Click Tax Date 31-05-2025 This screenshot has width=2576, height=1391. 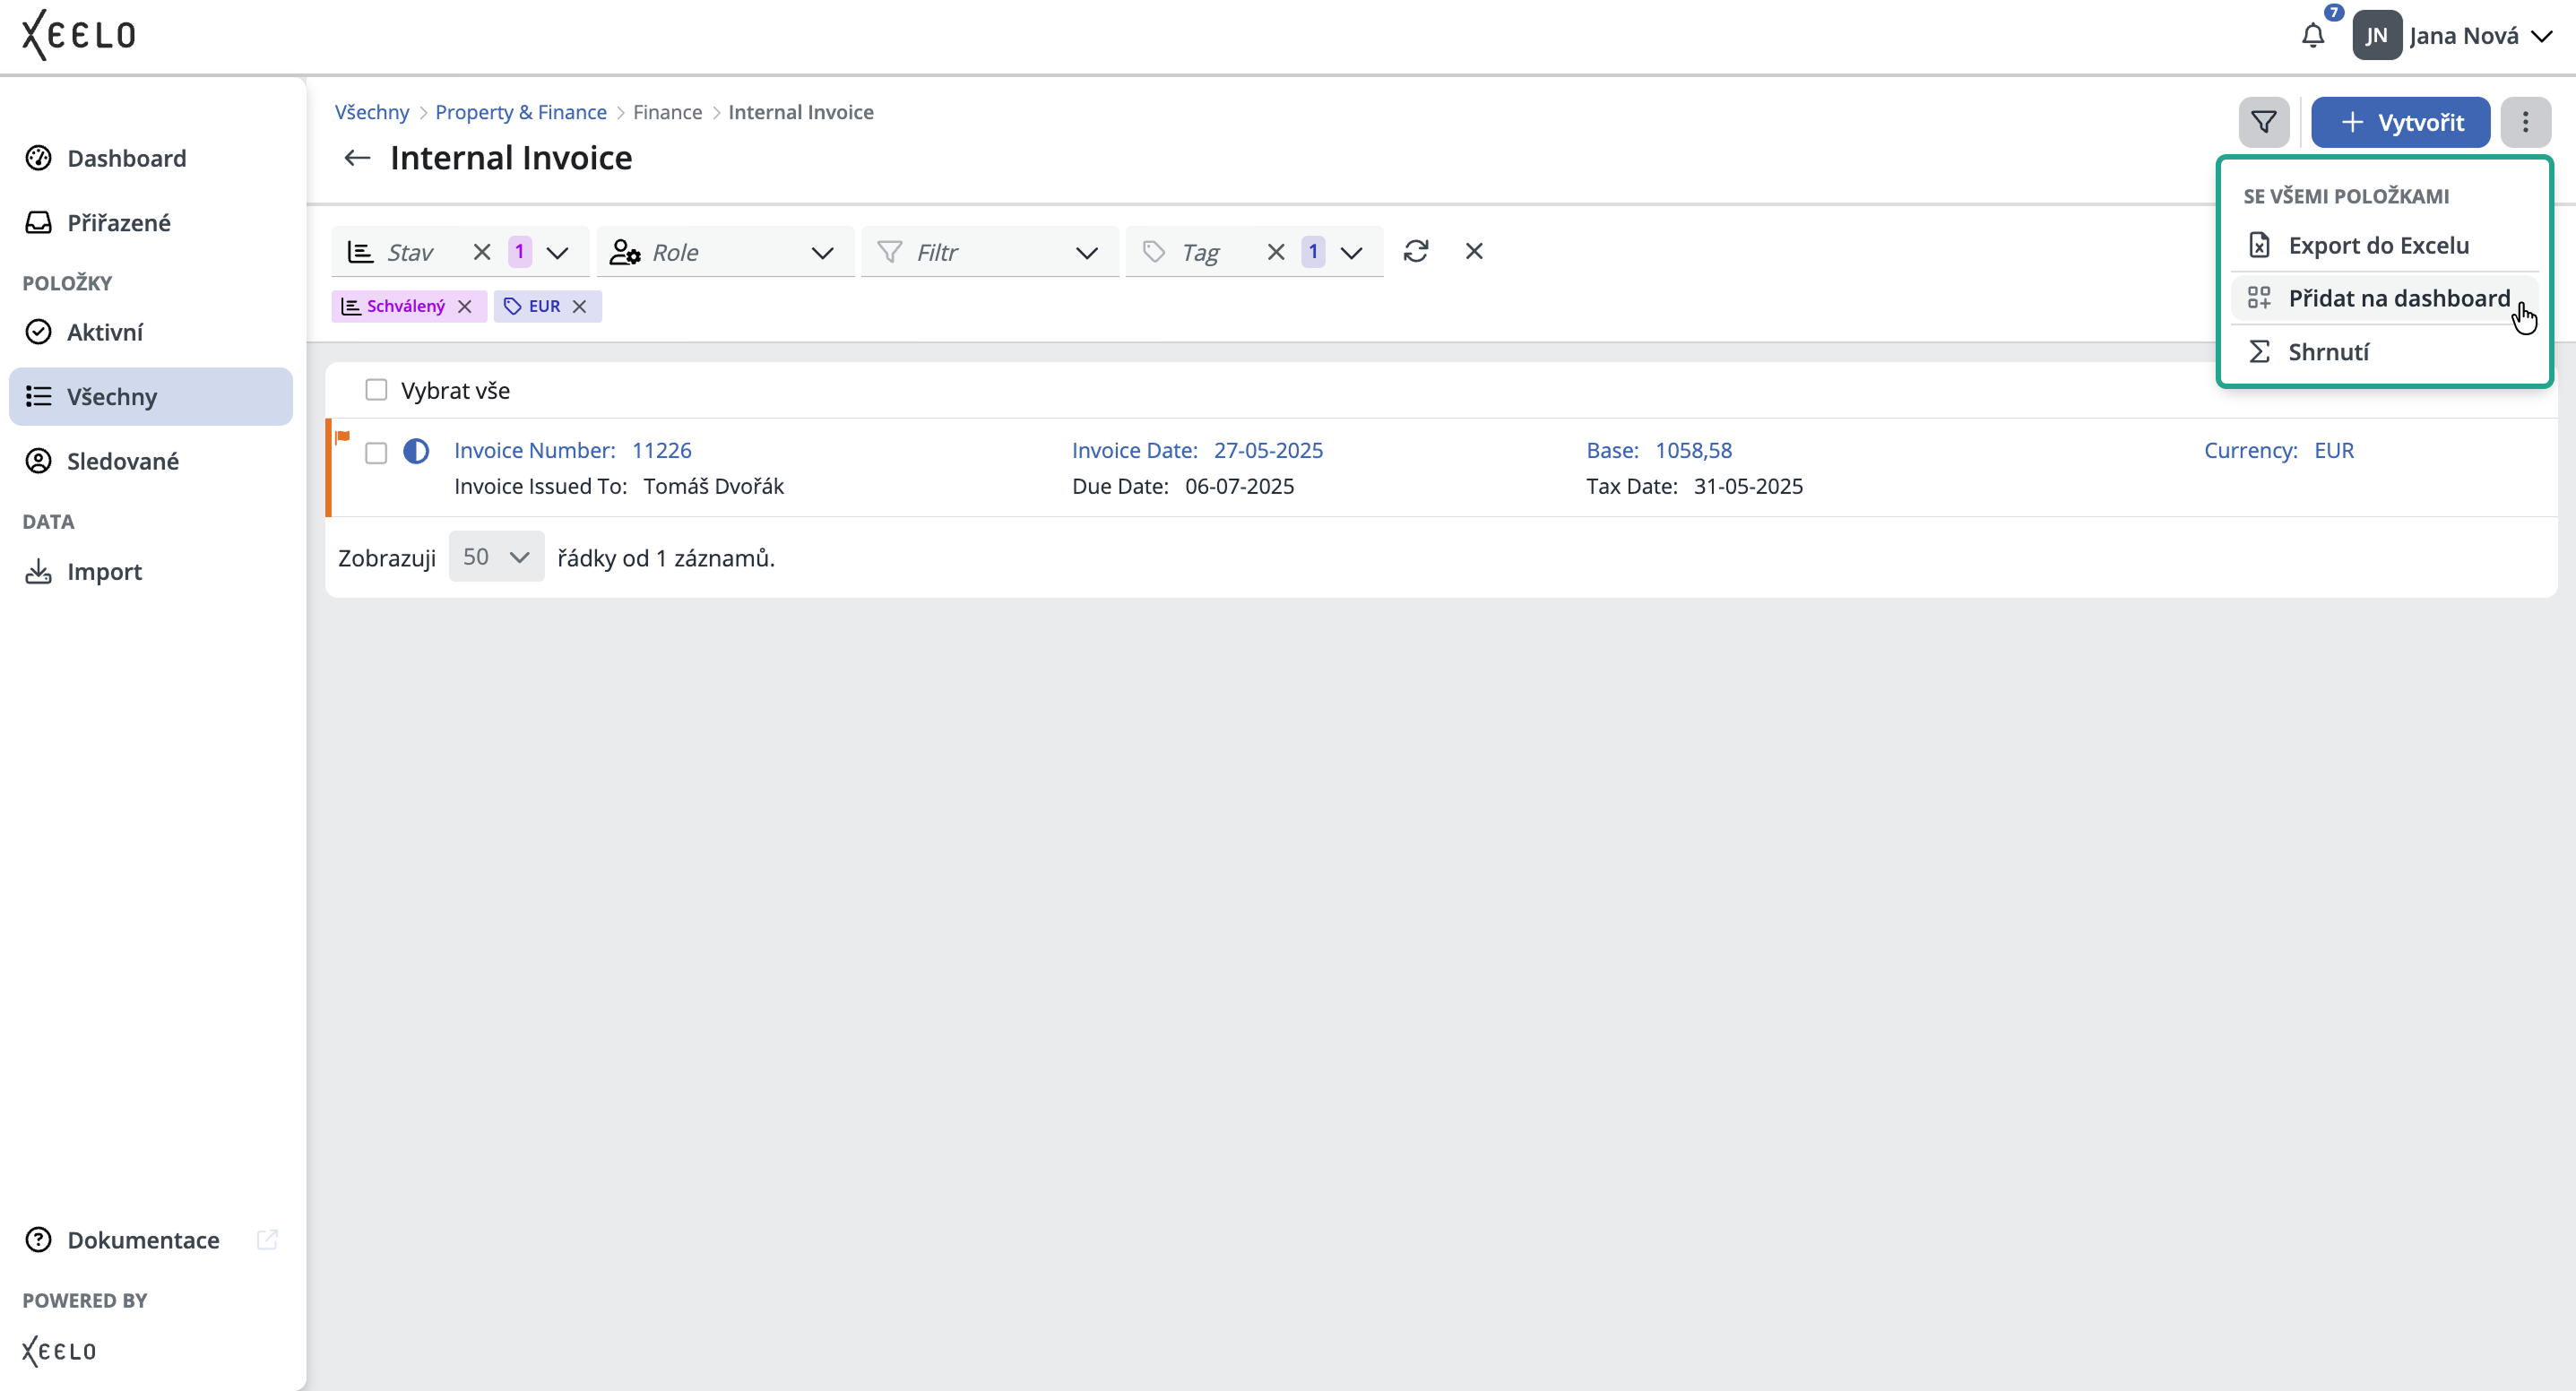coord(1694,487)
